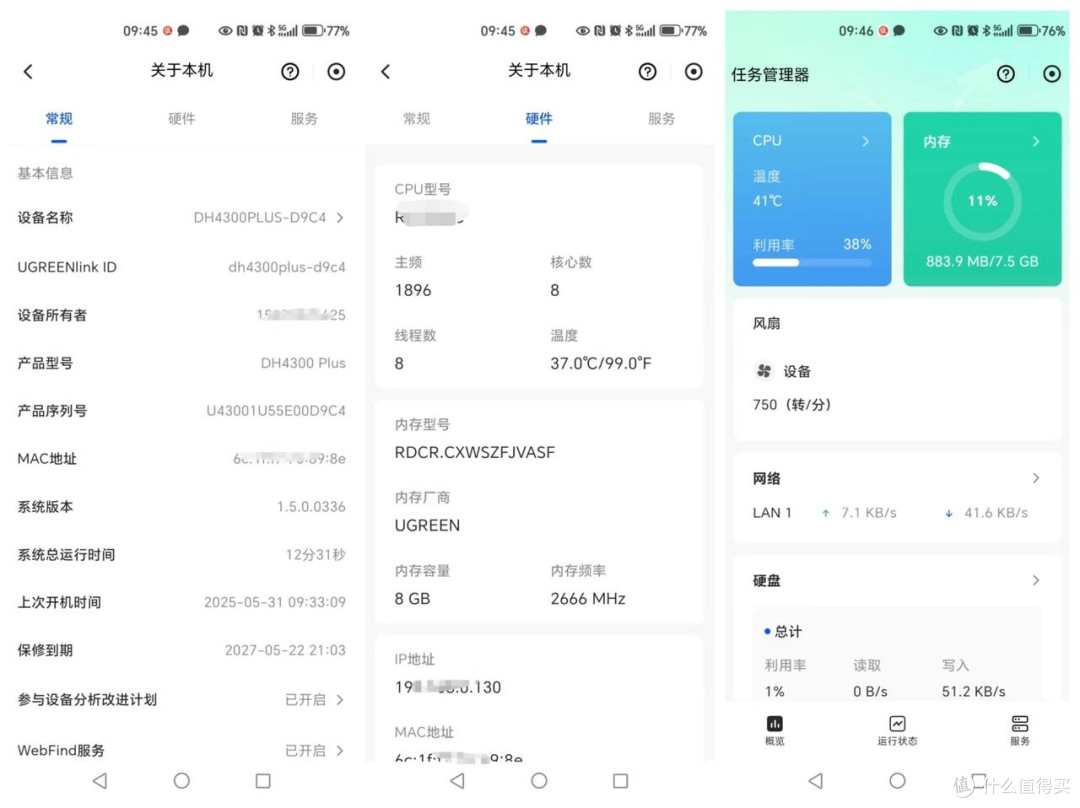Expand 网络 section chevron

pos(1036,478)
